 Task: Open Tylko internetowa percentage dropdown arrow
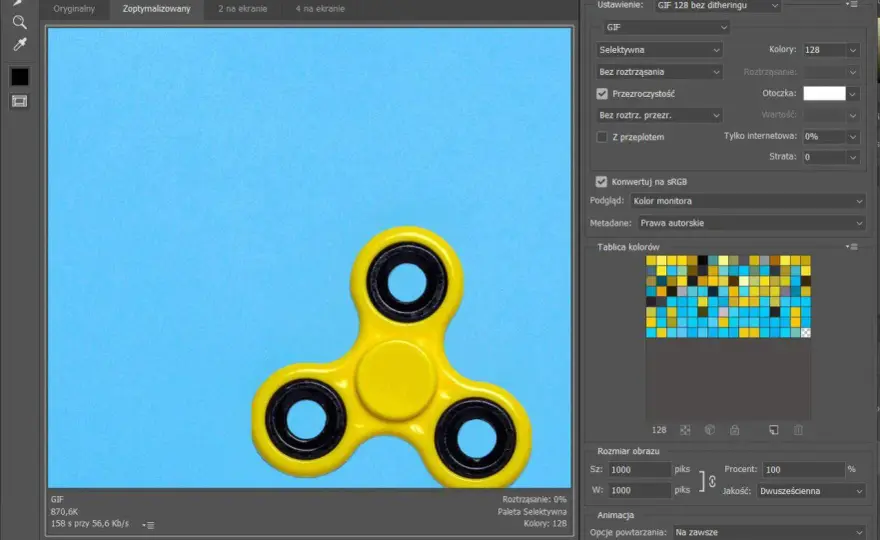[x=852, y=136]
